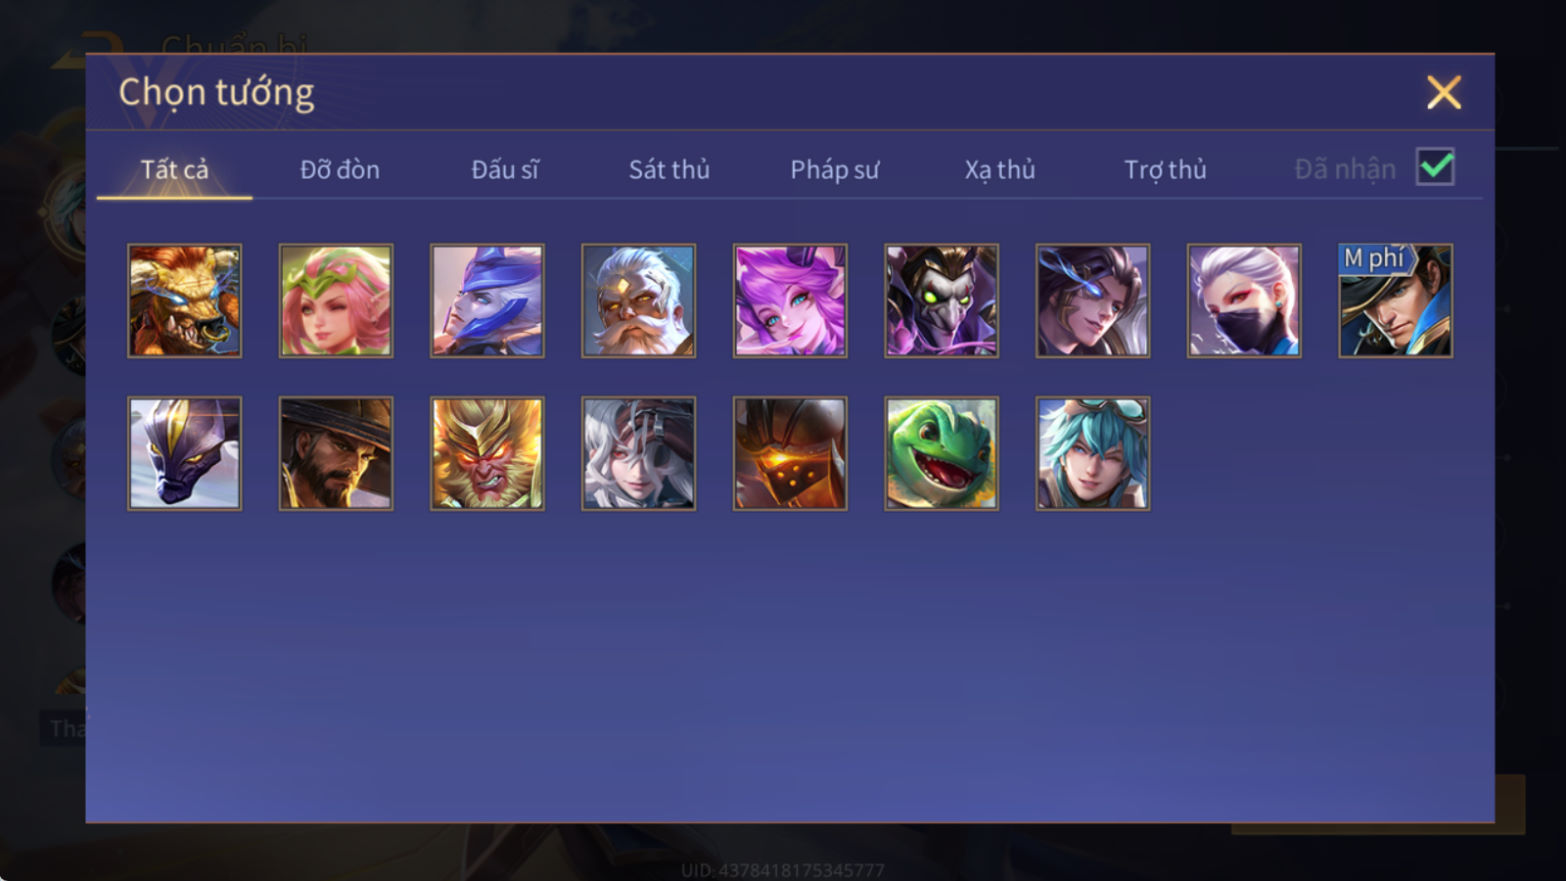1566x881 pixels.
Task: Filter heroes by 'Pháp sư' tab
Action: [x=834, y=170]
